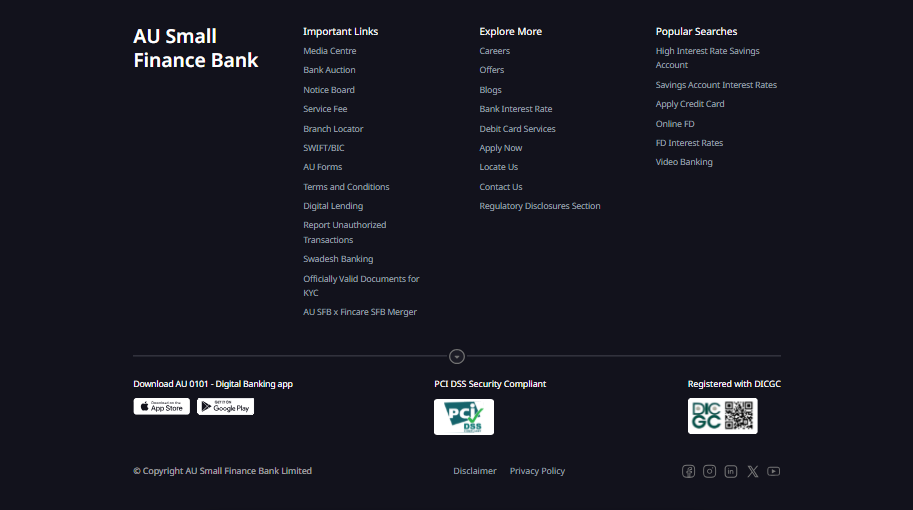View Terms and Conditions
This screenshot has width=913, height=510.
tap(346, 187)
